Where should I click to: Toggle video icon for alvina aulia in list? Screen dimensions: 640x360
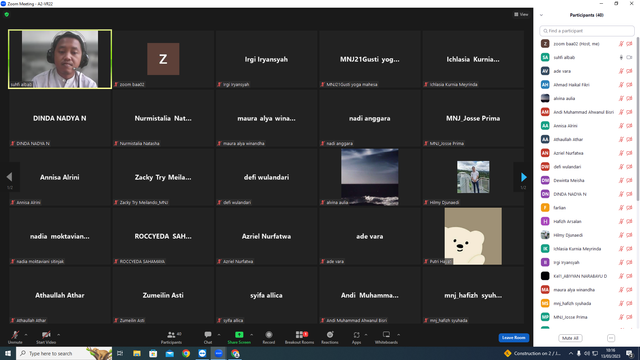[x=629, y=98]
